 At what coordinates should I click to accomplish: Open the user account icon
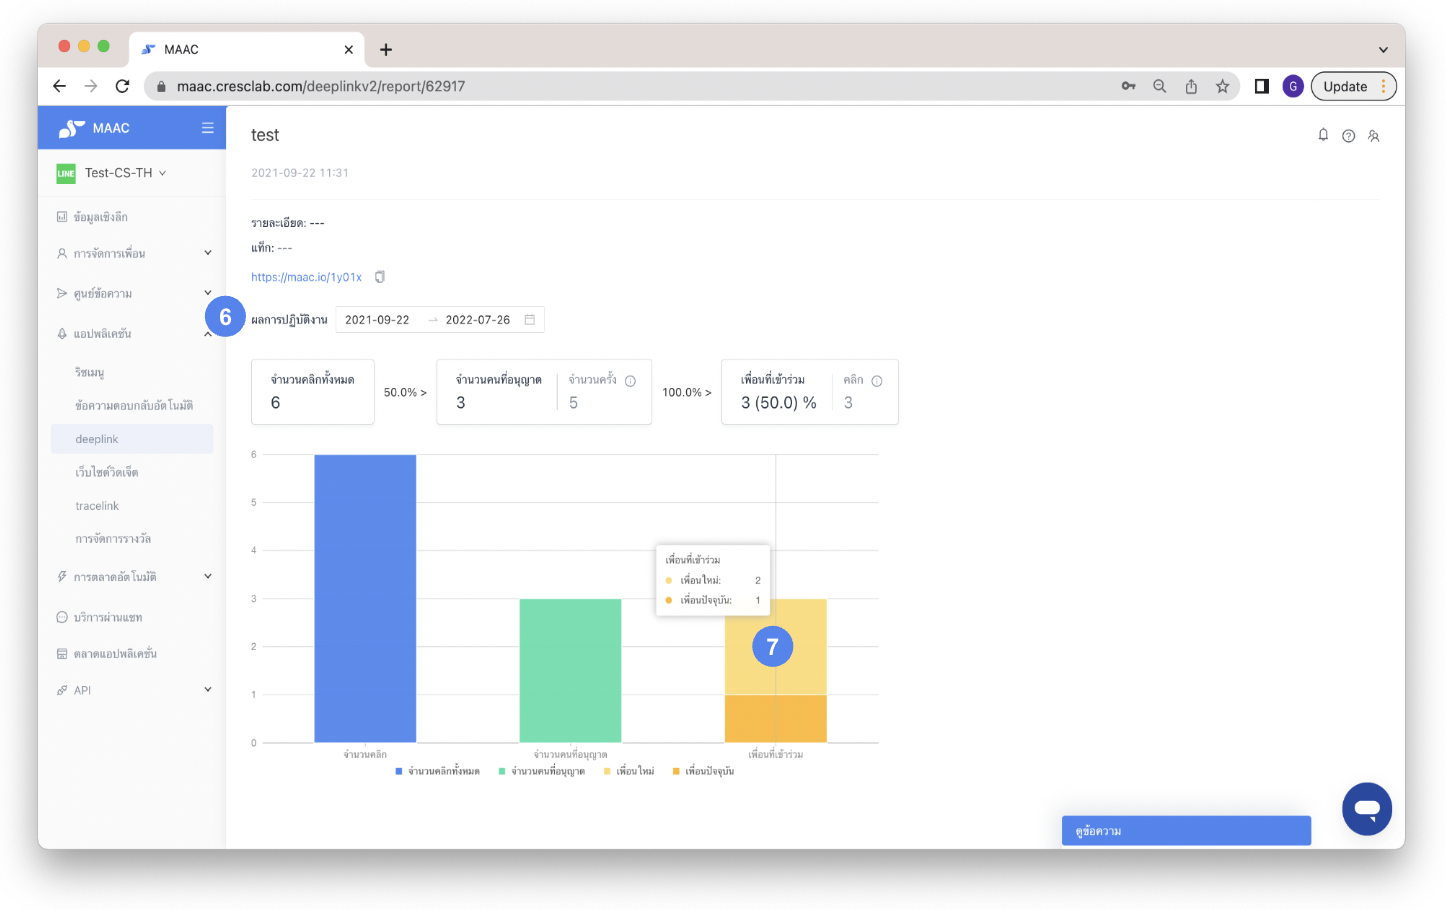pos(1374,136)
